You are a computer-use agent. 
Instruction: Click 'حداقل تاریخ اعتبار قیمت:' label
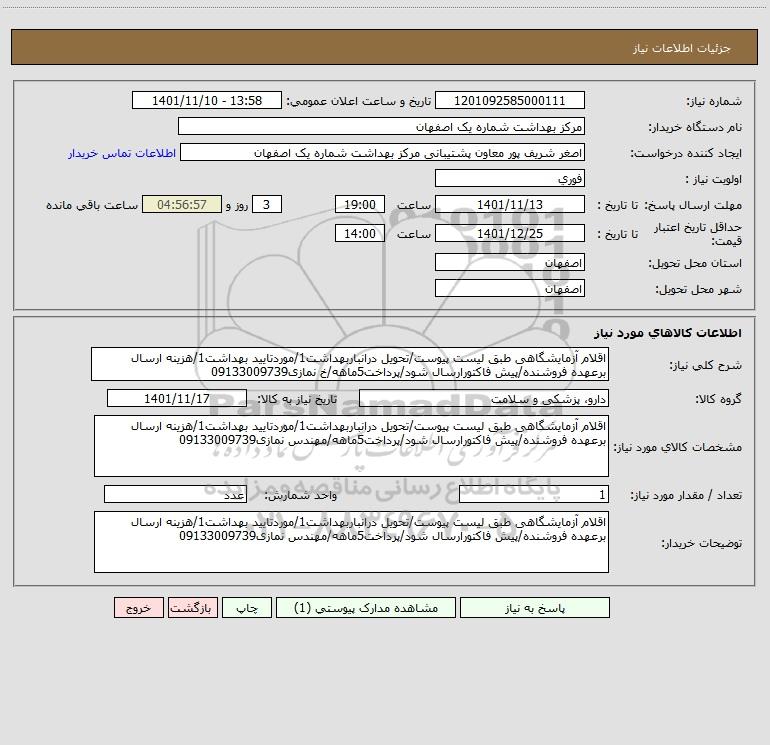698,234
